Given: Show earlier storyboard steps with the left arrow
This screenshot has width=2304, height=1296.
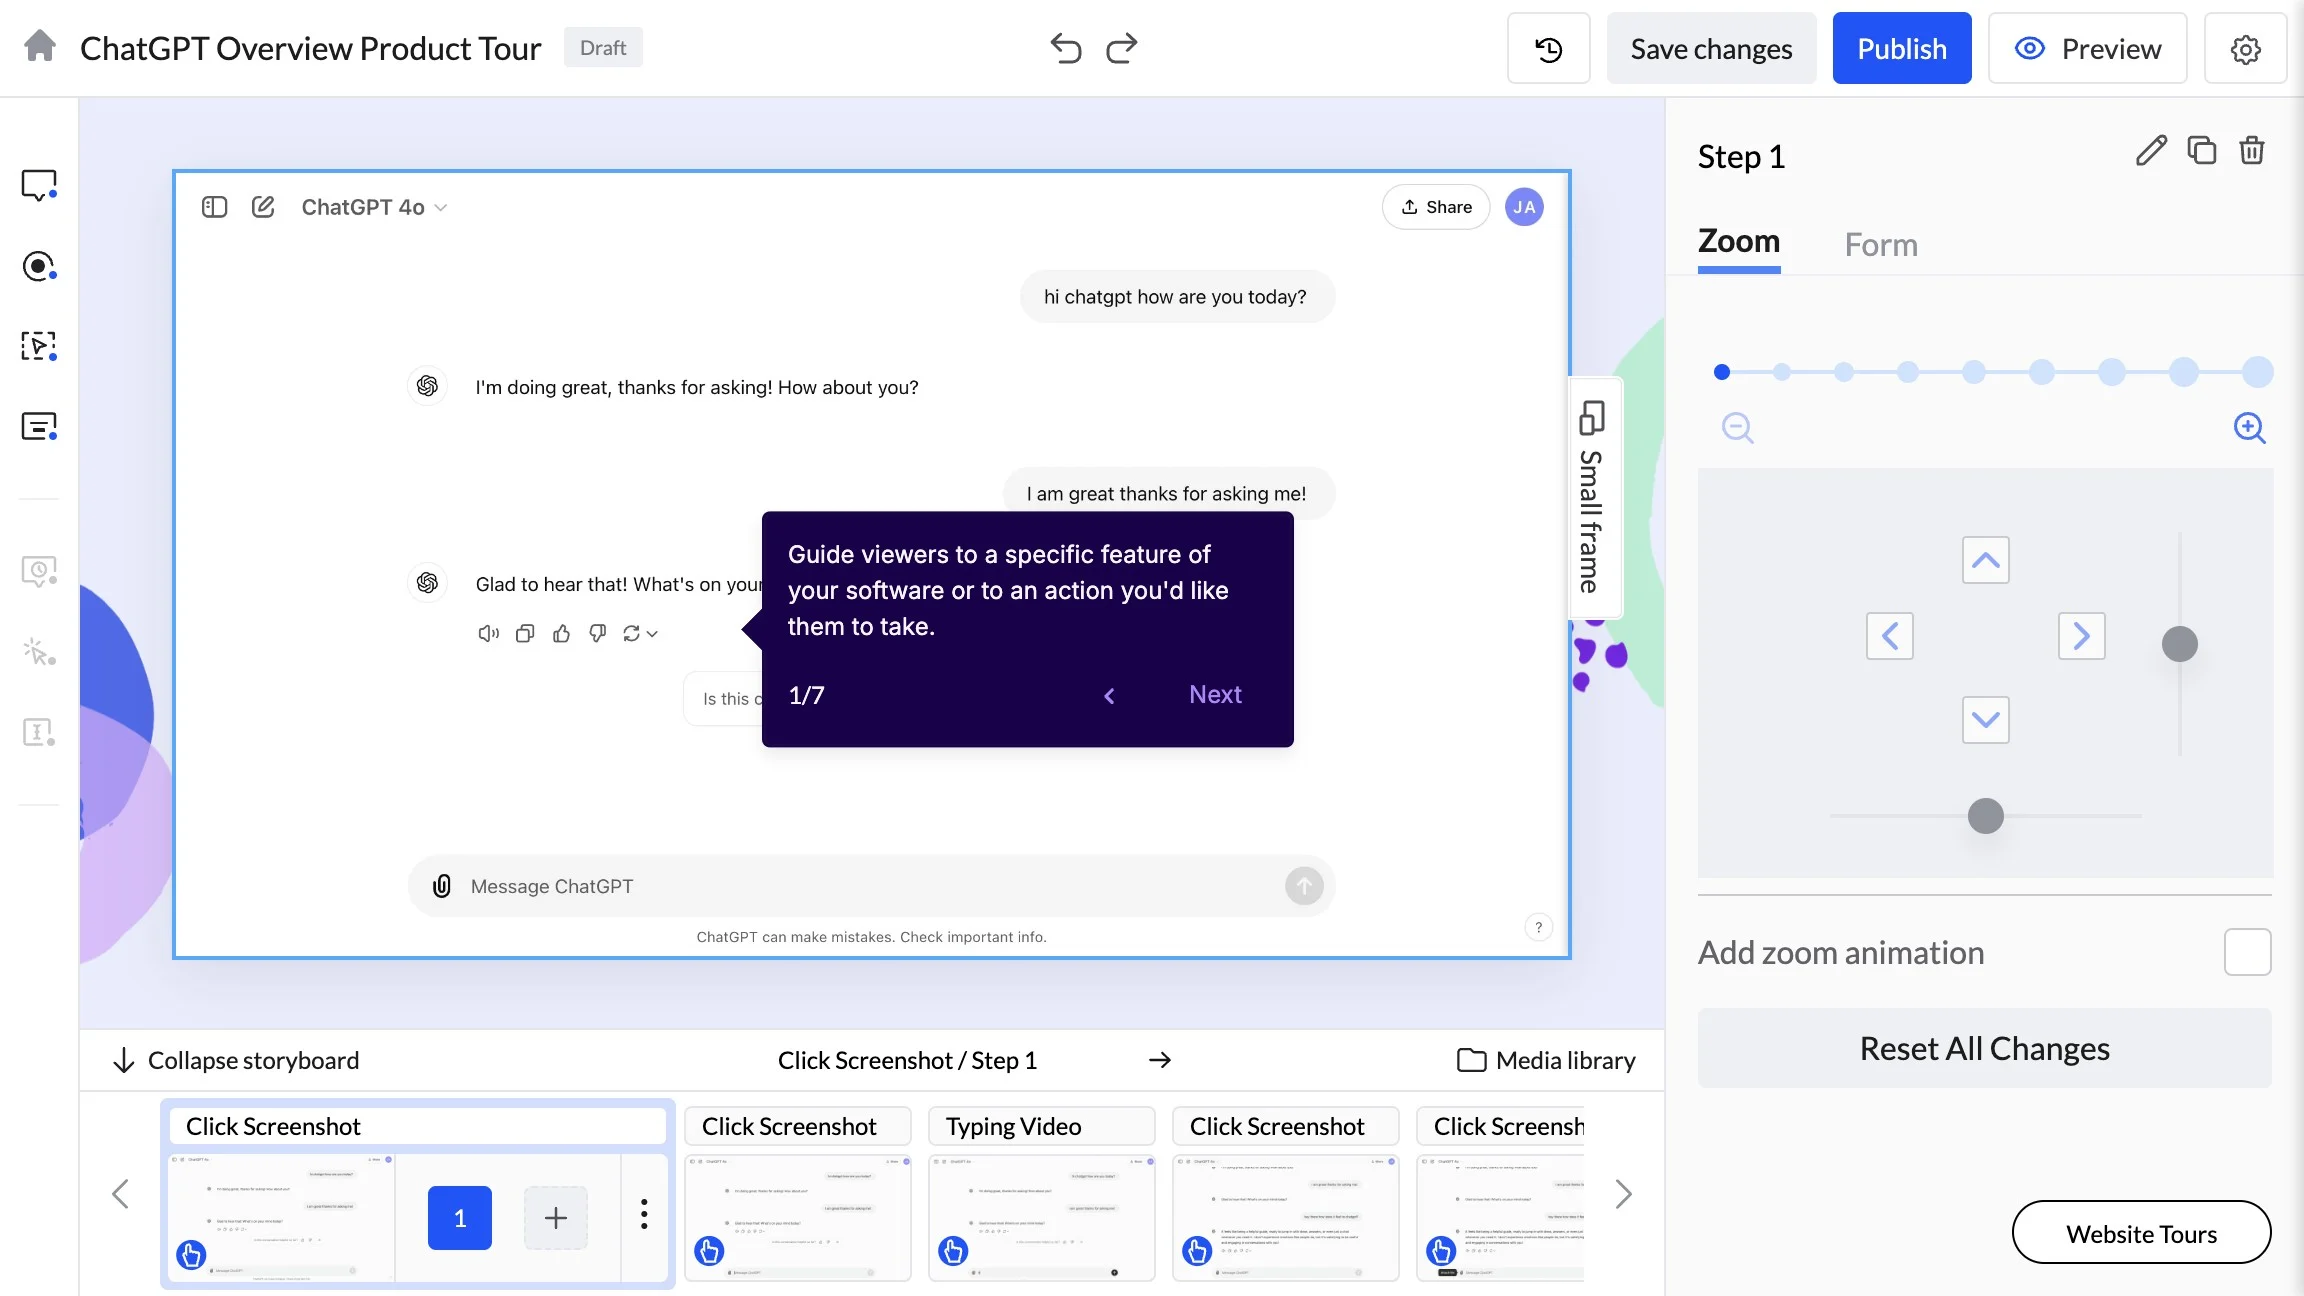Looking at the screenshot, I should [120, 1194].
